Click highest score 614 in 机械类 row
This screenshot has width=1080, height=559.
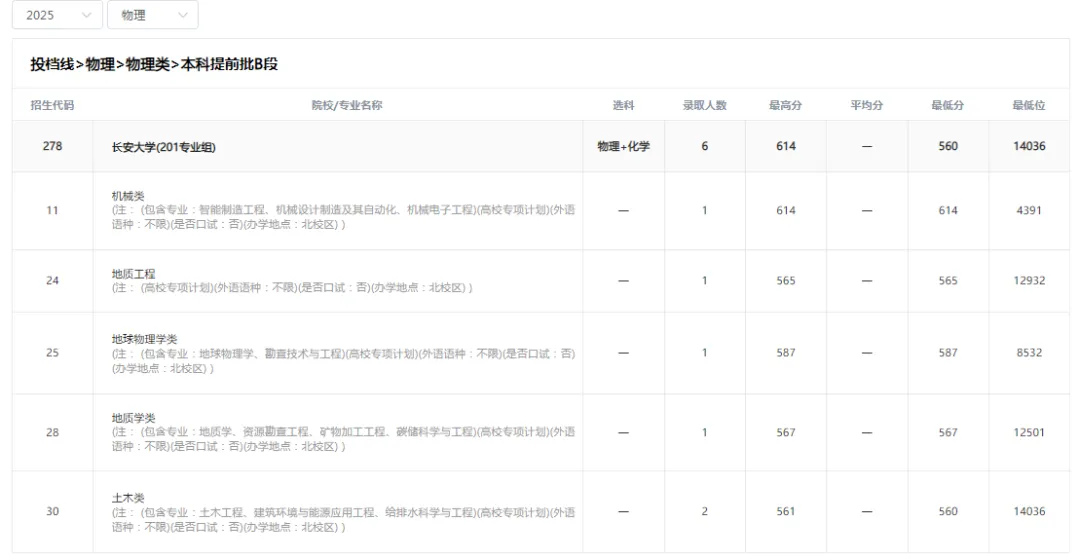(786, 211)
